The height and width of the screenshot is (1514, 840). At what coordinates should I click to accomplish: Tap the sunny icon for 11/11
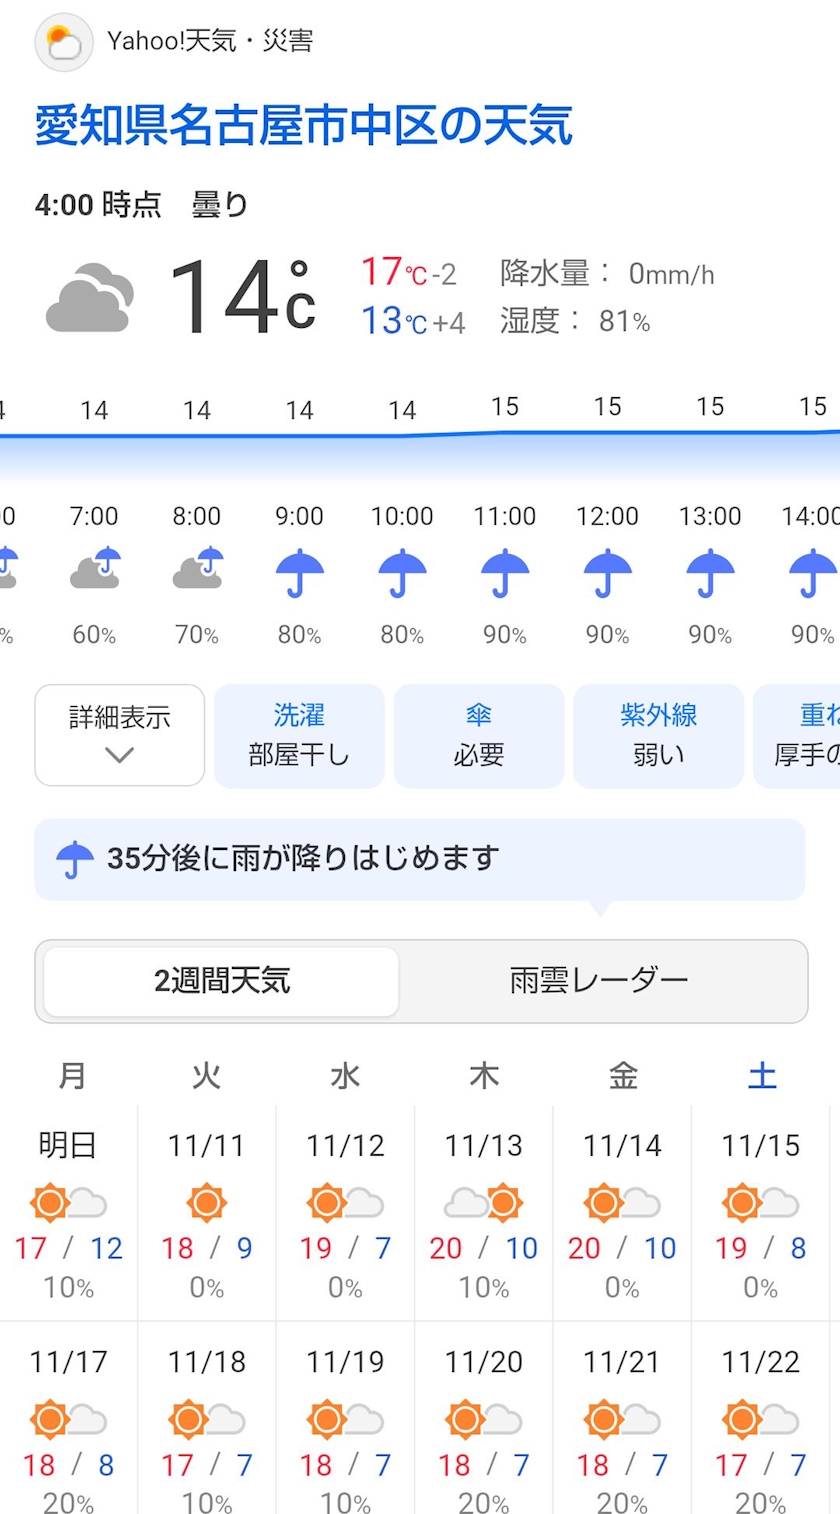pos(207,1202)
